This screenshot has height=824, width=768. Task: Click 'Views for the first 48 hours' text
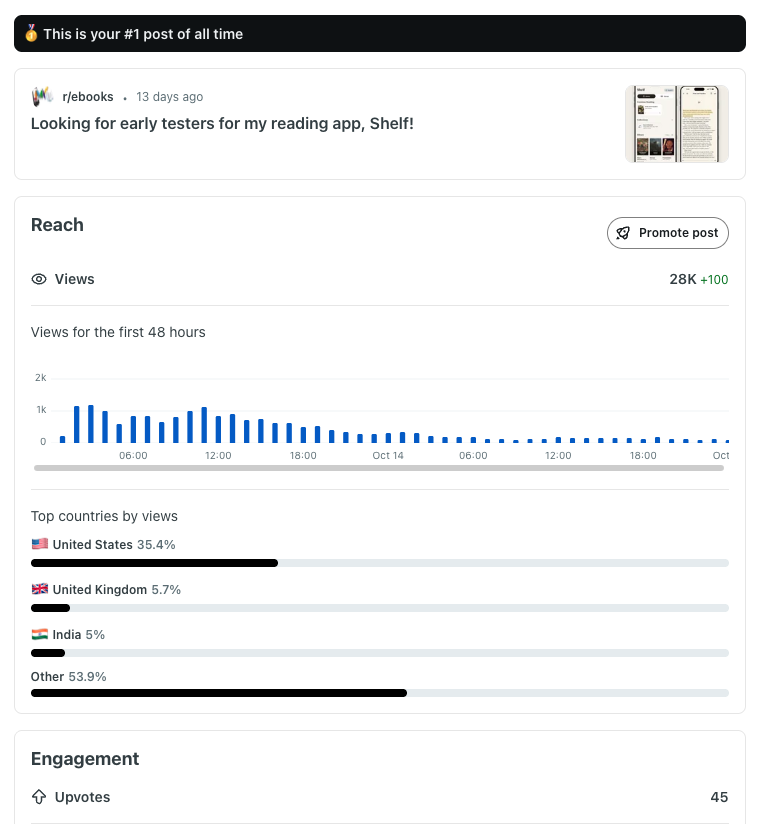118,332
